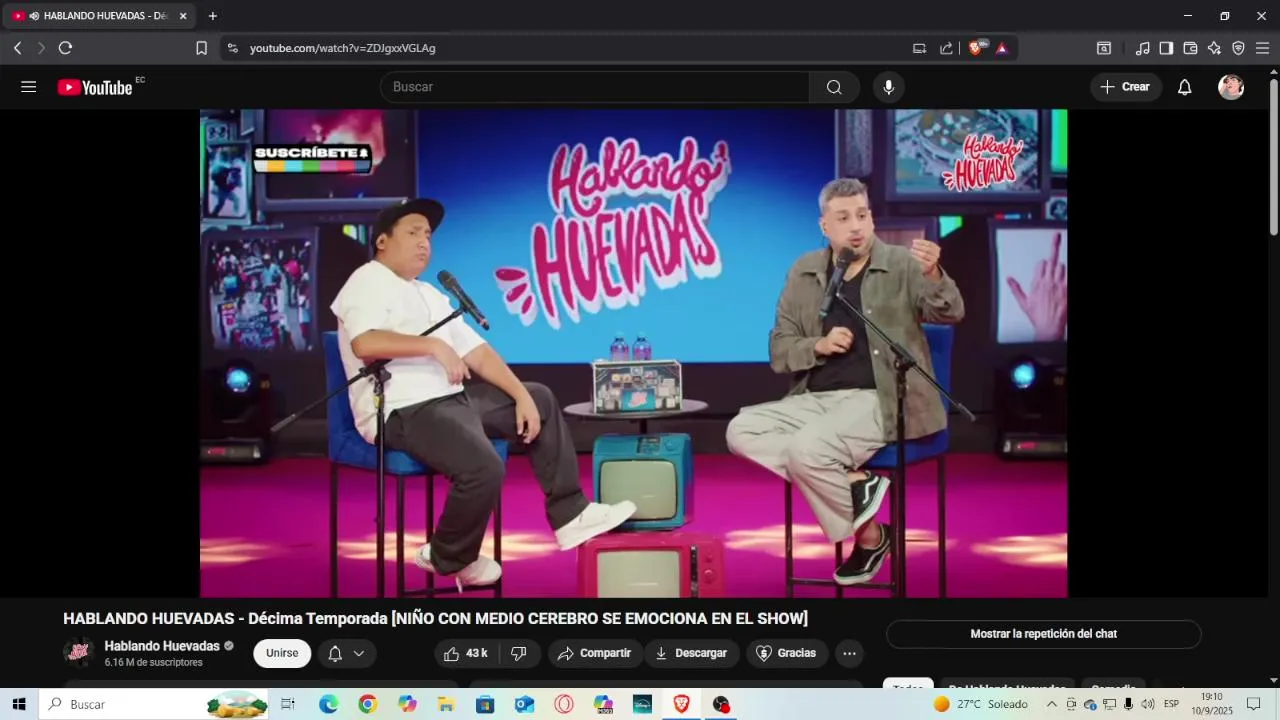Image resolution: width=1280 pixels, height=720 pixels.
Task: Open the Brave Wallet icon
Action: [1190, 48]
